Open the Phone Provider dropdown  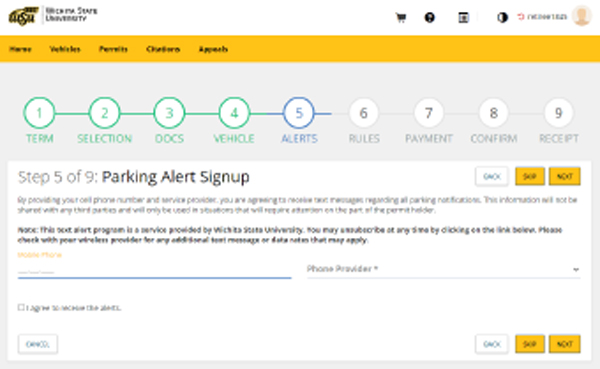coord(443,269)
